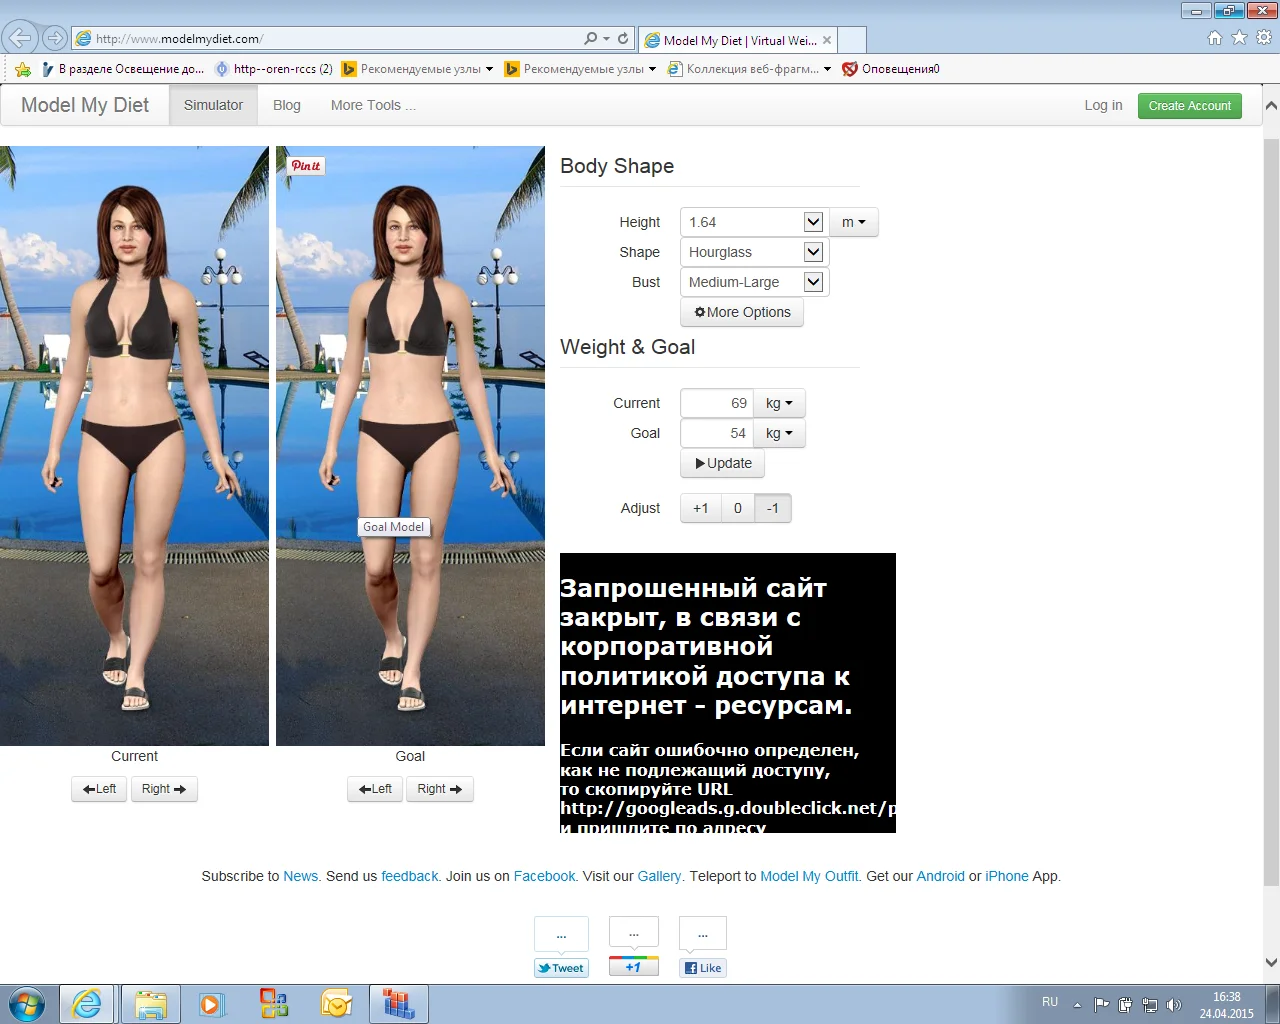Viewport: 1280px width, 1024px height.
Task: Go back using the browser back arrow
Action: [x=20, y=38]
